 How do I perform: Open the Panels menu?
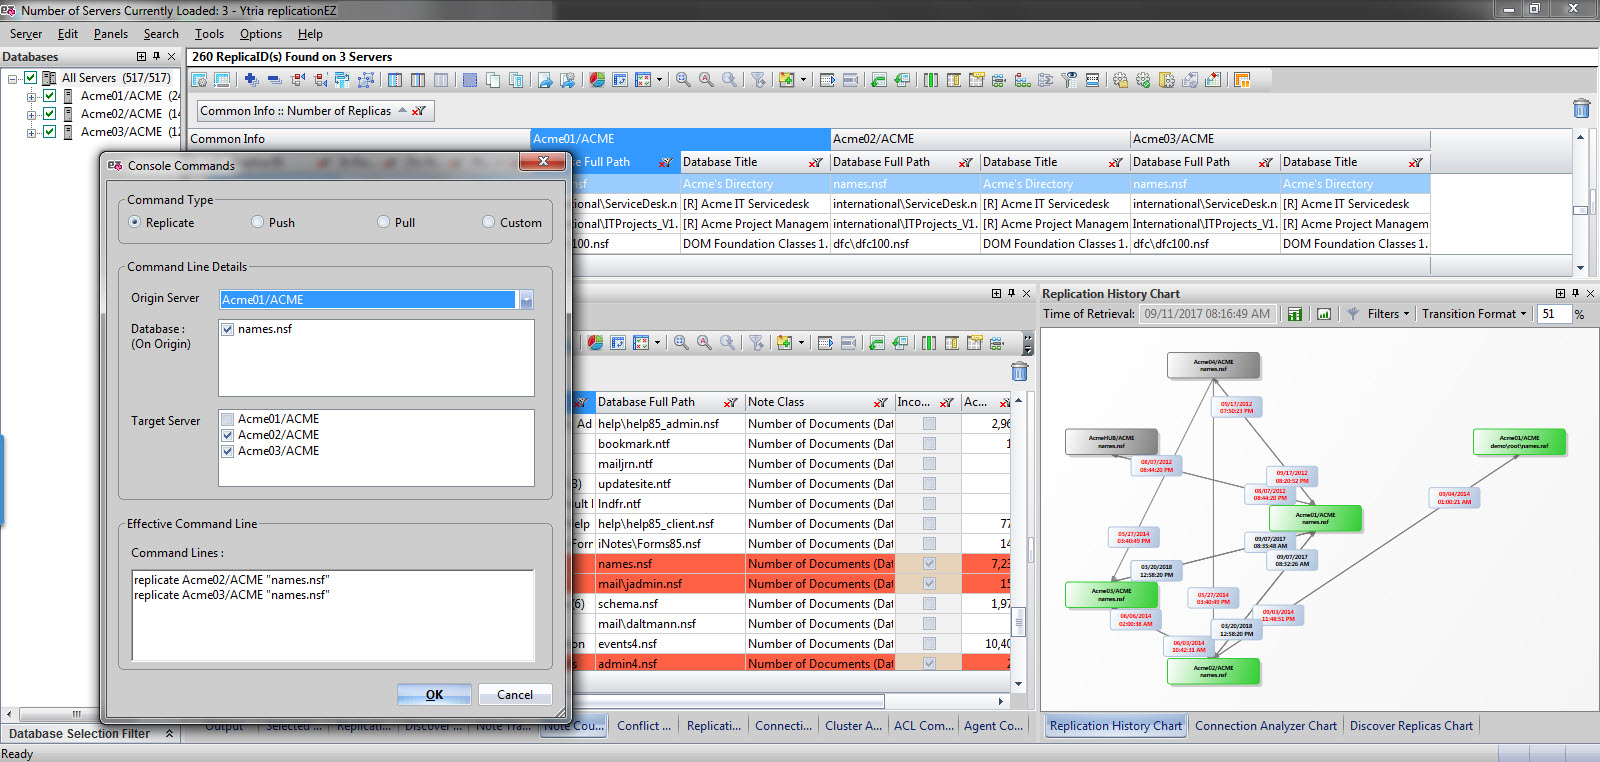[x=111, y=34]
